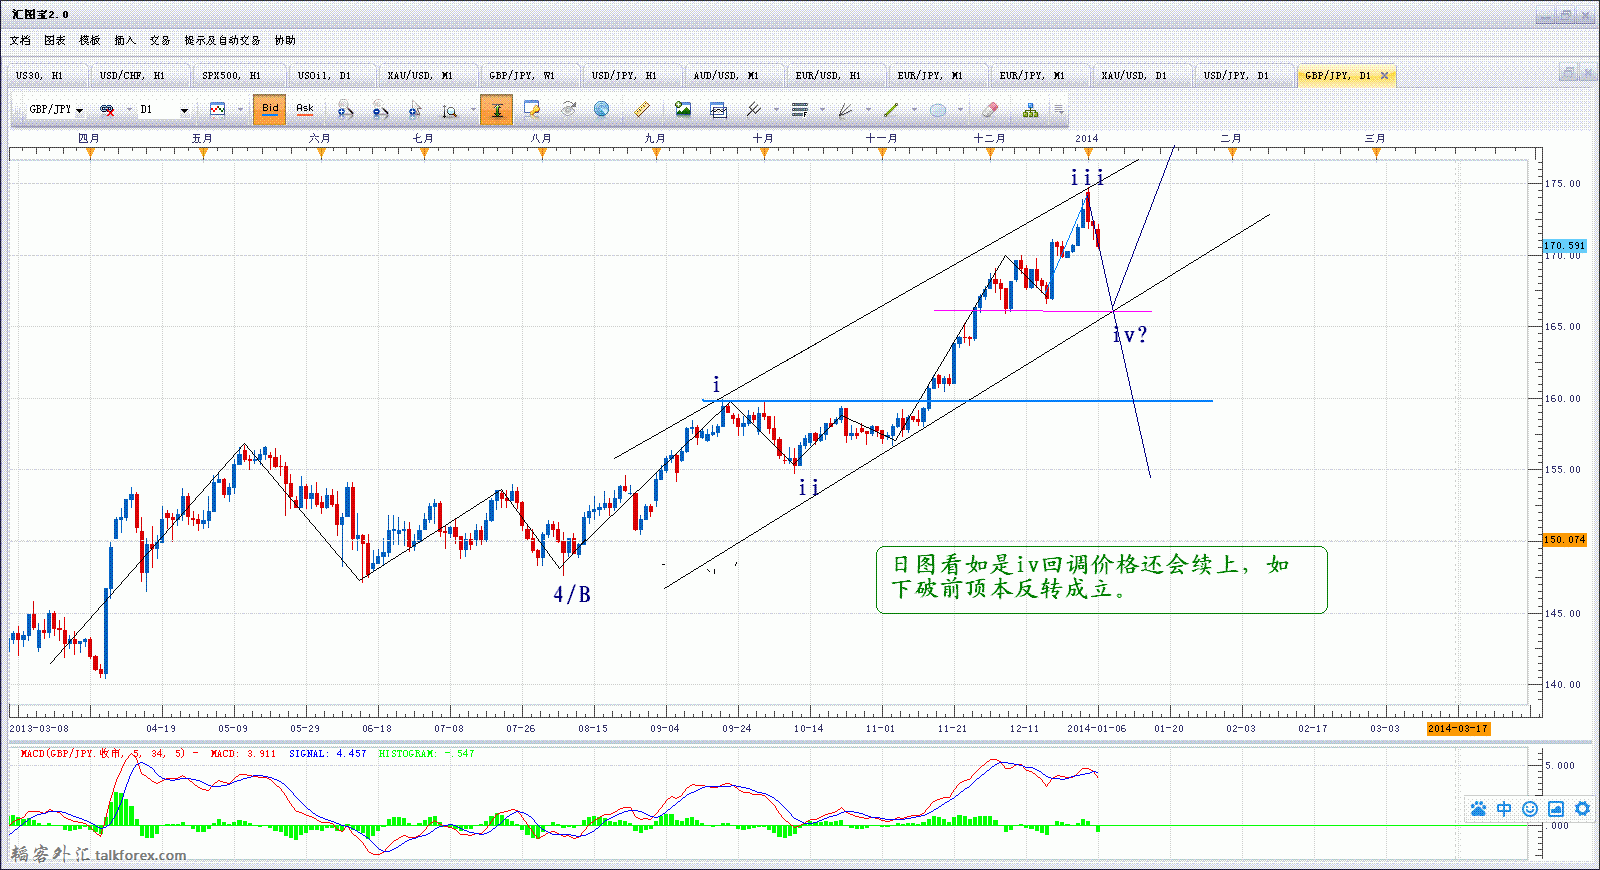The image size is (1600, 870).
Task: Select the zoom area magnifier tool
Action: (x=449, y=111)
